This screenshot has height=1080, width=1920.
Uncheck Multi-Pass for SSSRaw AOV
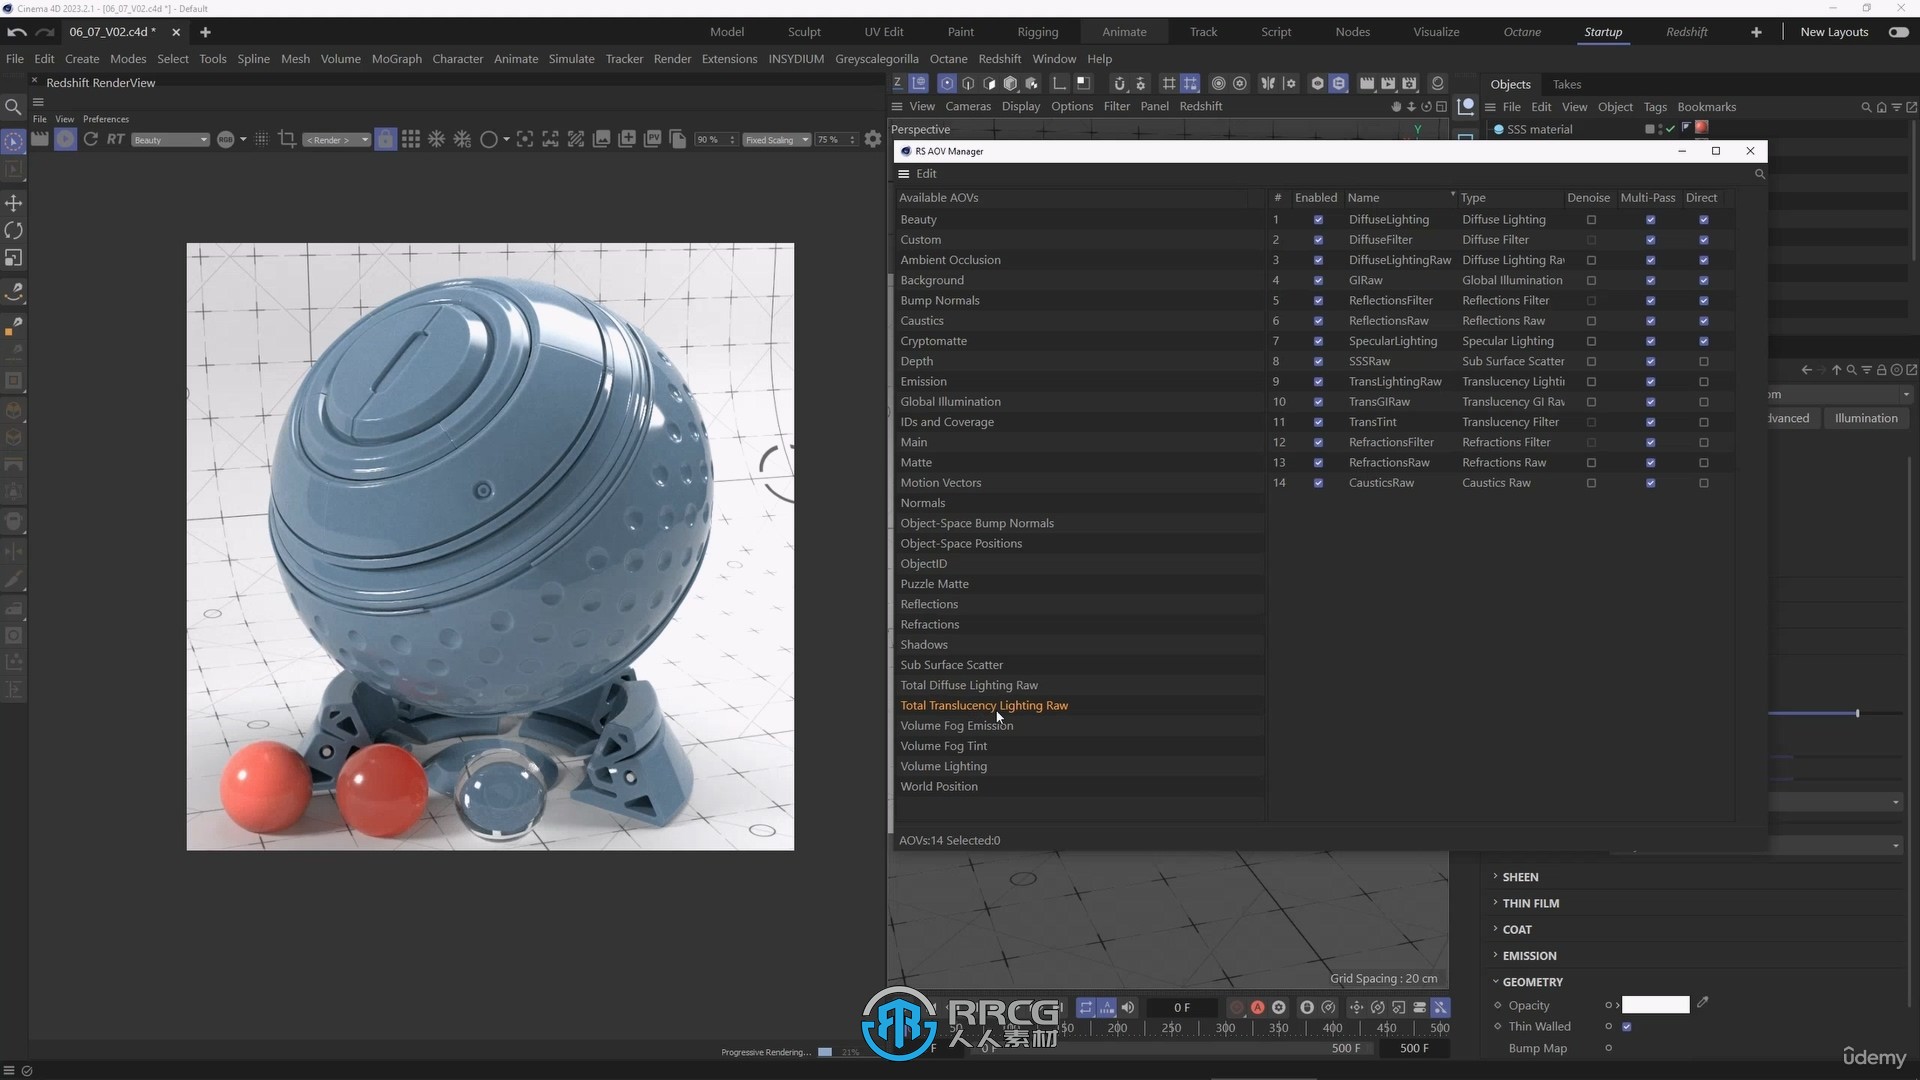1650,361
